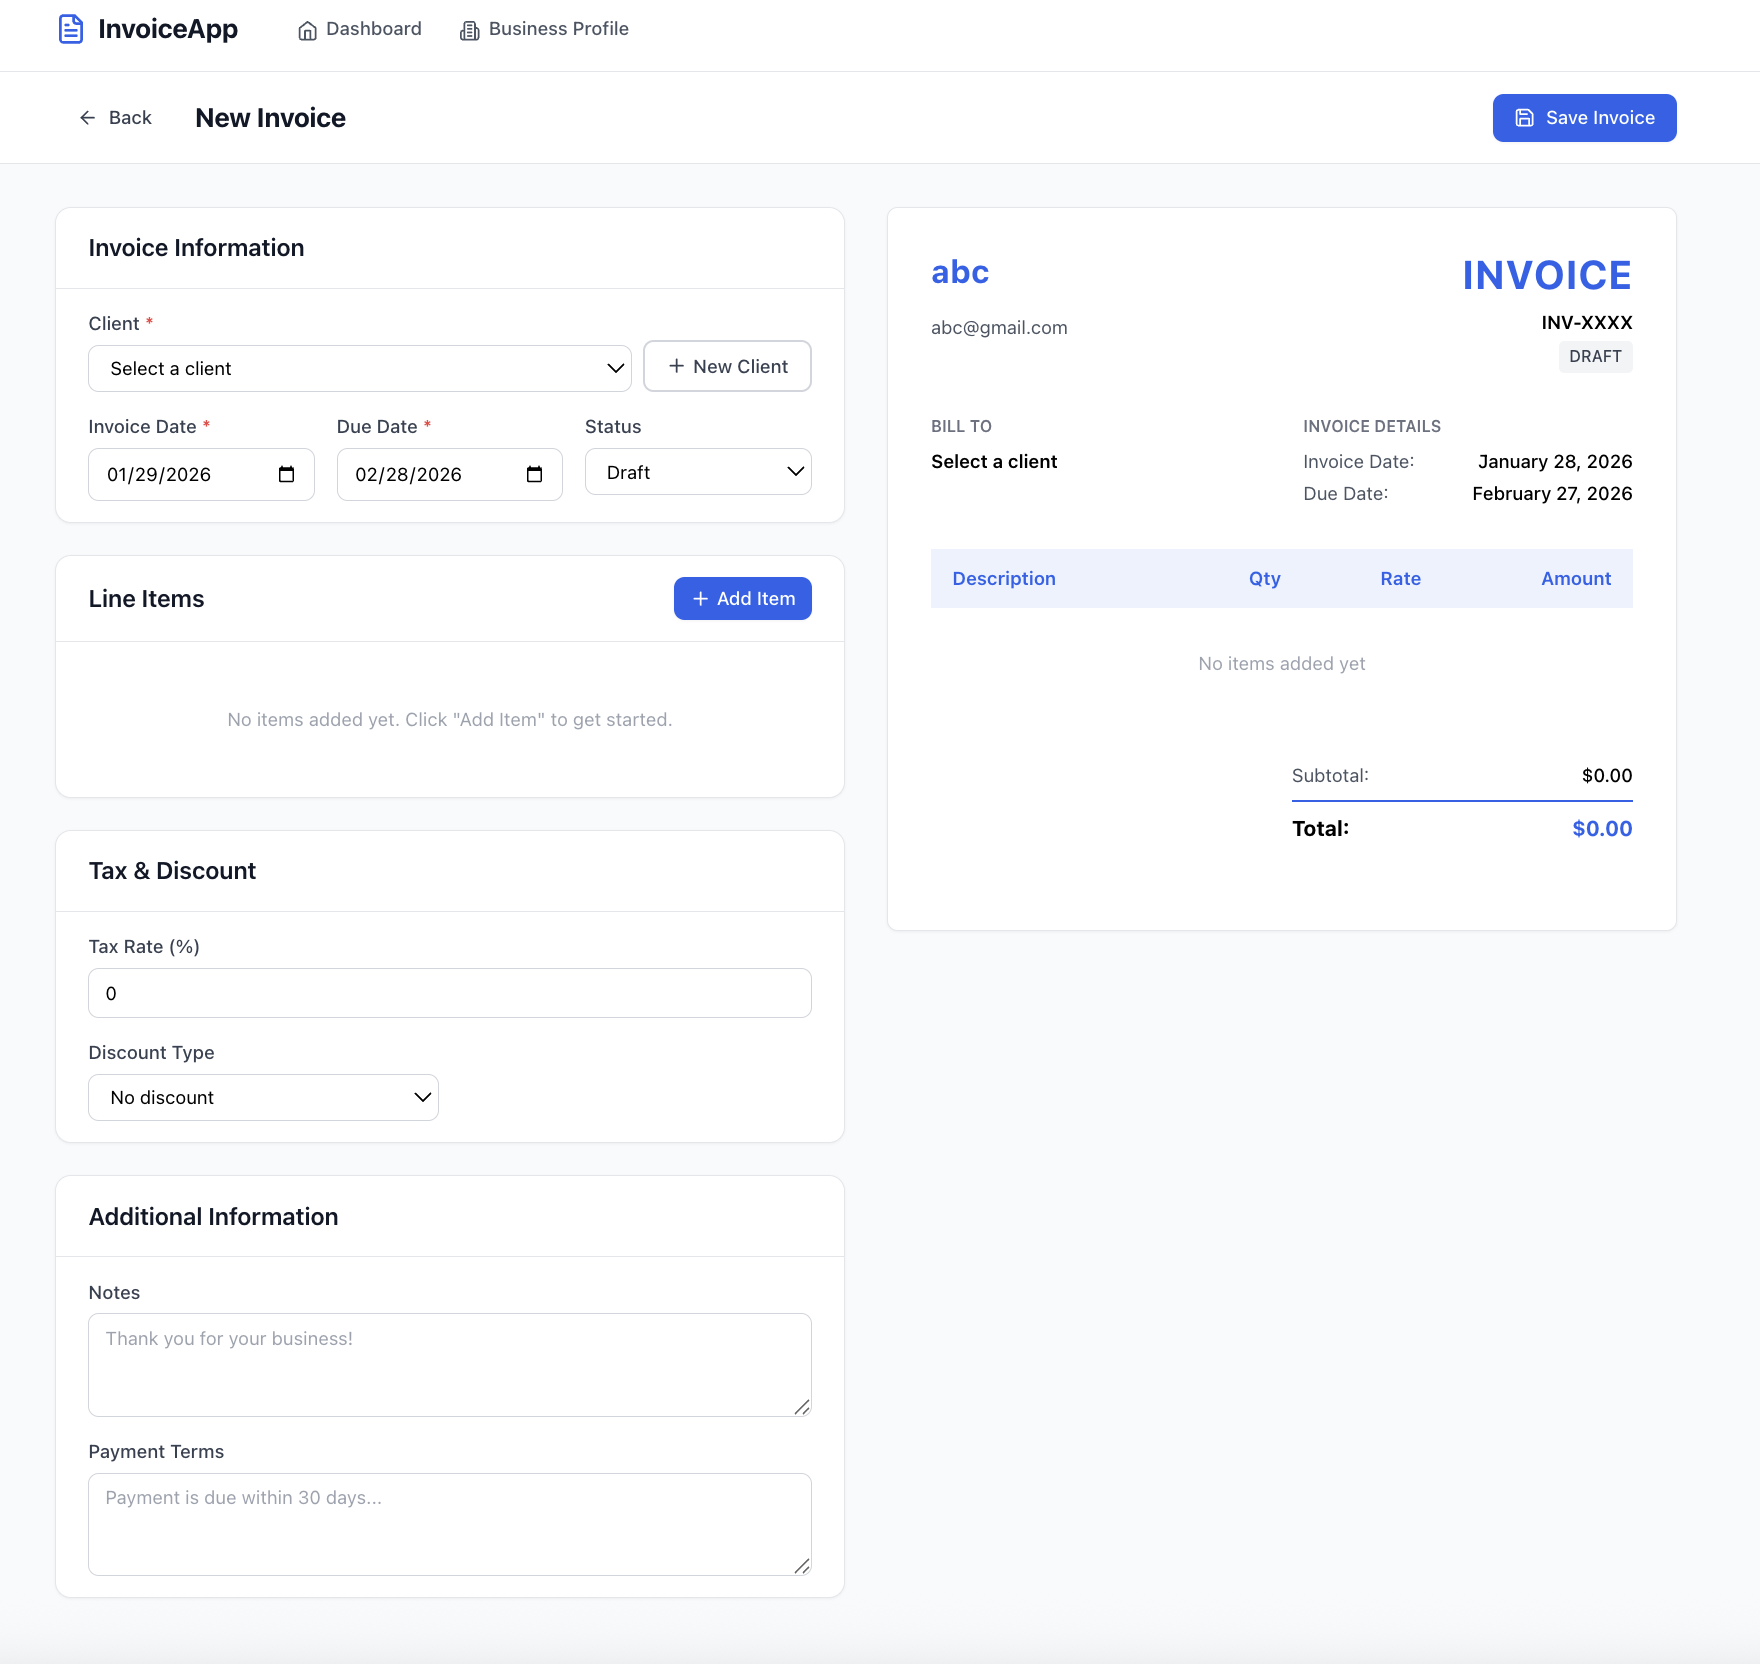Open the Business Profile page
1760x1664 pixels.
click(x=557, y=29)
